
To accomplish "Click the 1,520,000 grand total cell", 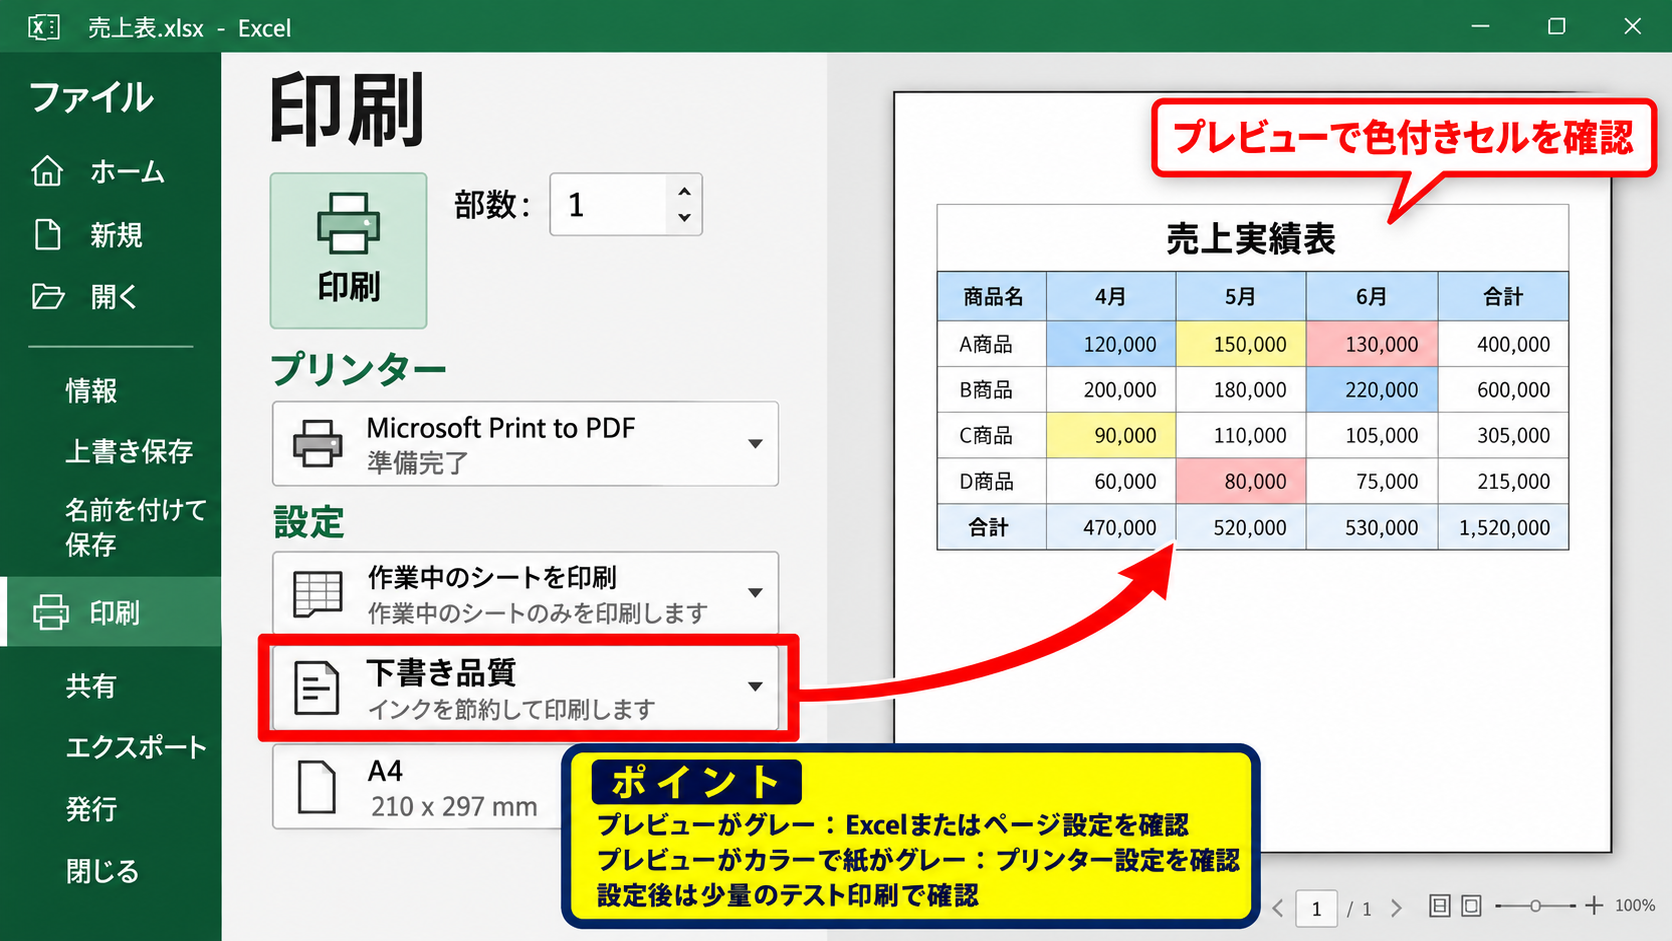I will point(1503,527).
